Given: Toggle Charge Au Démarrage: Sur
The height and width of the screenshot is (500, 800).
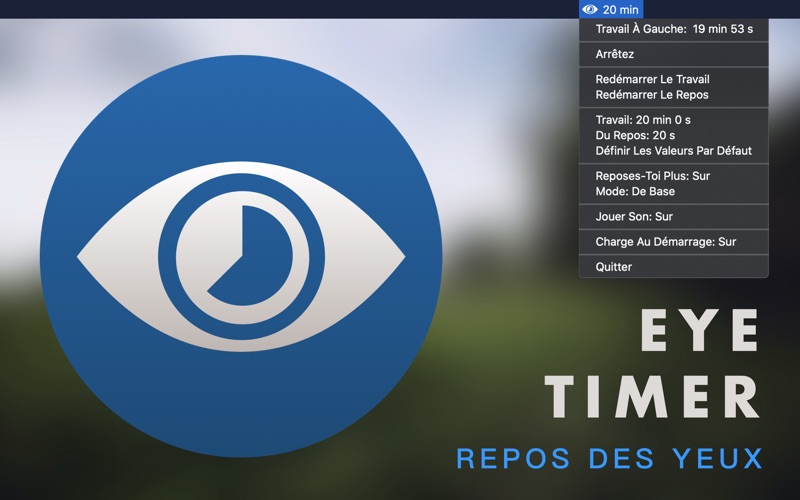Looking at the screenshot, I should point(673,241).
